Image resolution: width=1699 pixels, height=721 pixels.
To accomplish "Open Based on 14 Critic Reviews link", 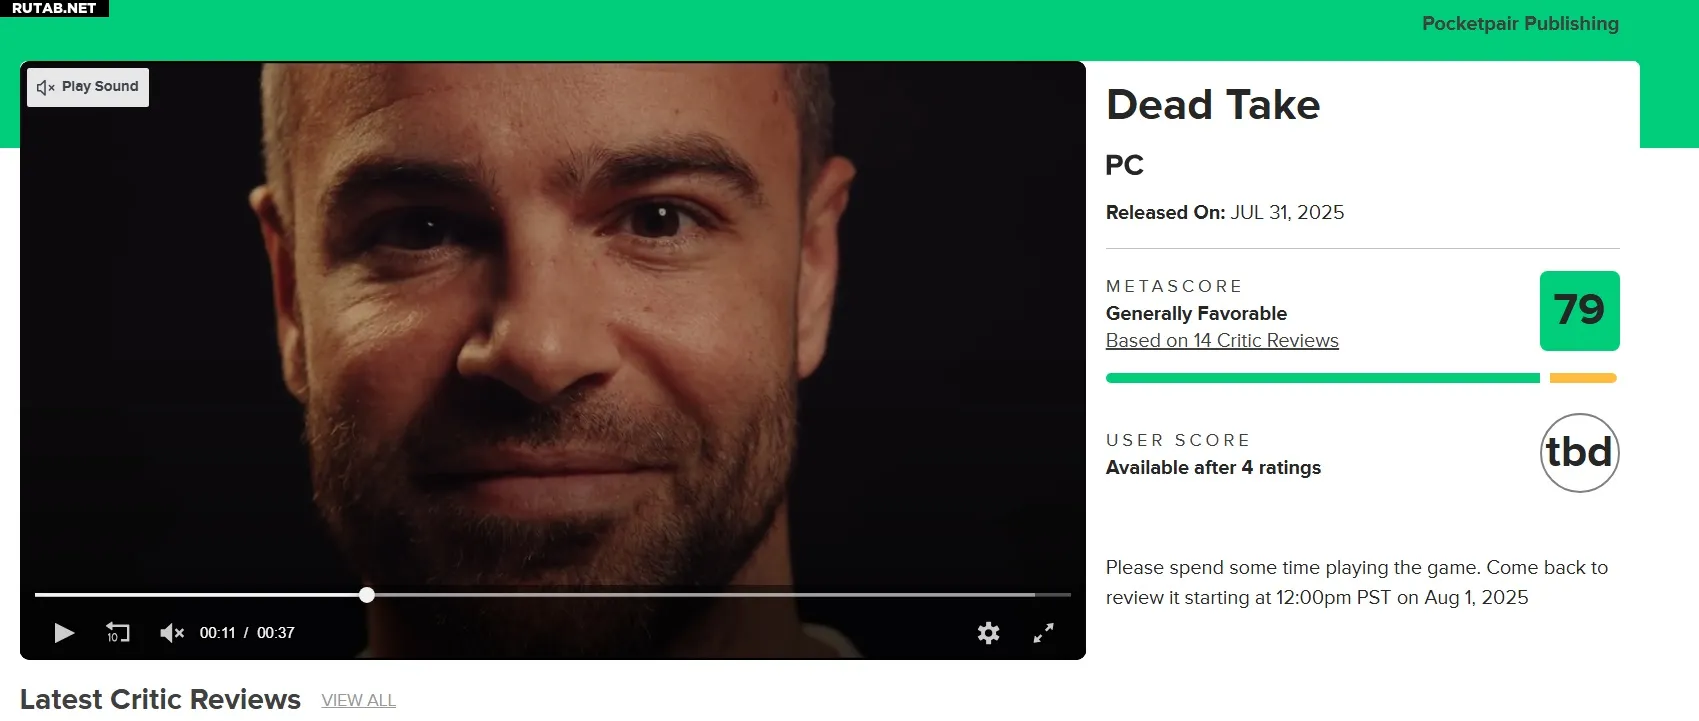I will tap(1222, 341).
